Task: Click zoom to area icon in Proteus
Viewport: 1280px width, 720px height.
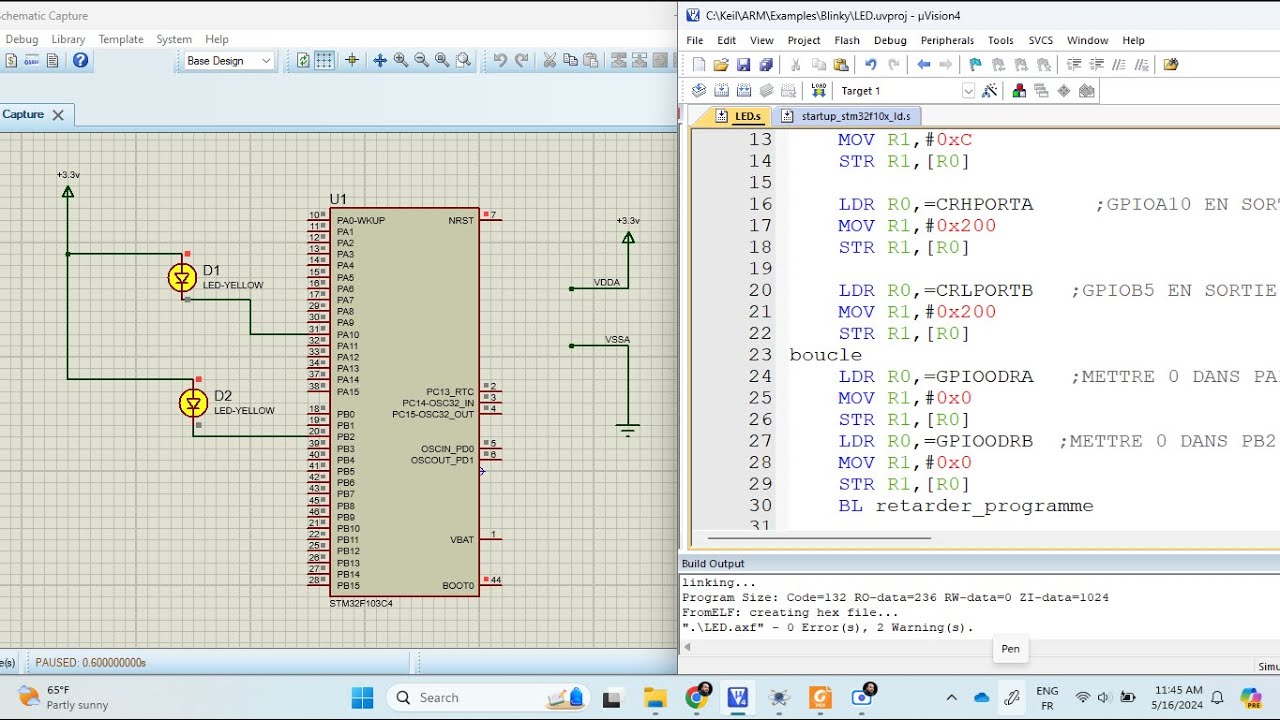Action: [x=463, y=60]
